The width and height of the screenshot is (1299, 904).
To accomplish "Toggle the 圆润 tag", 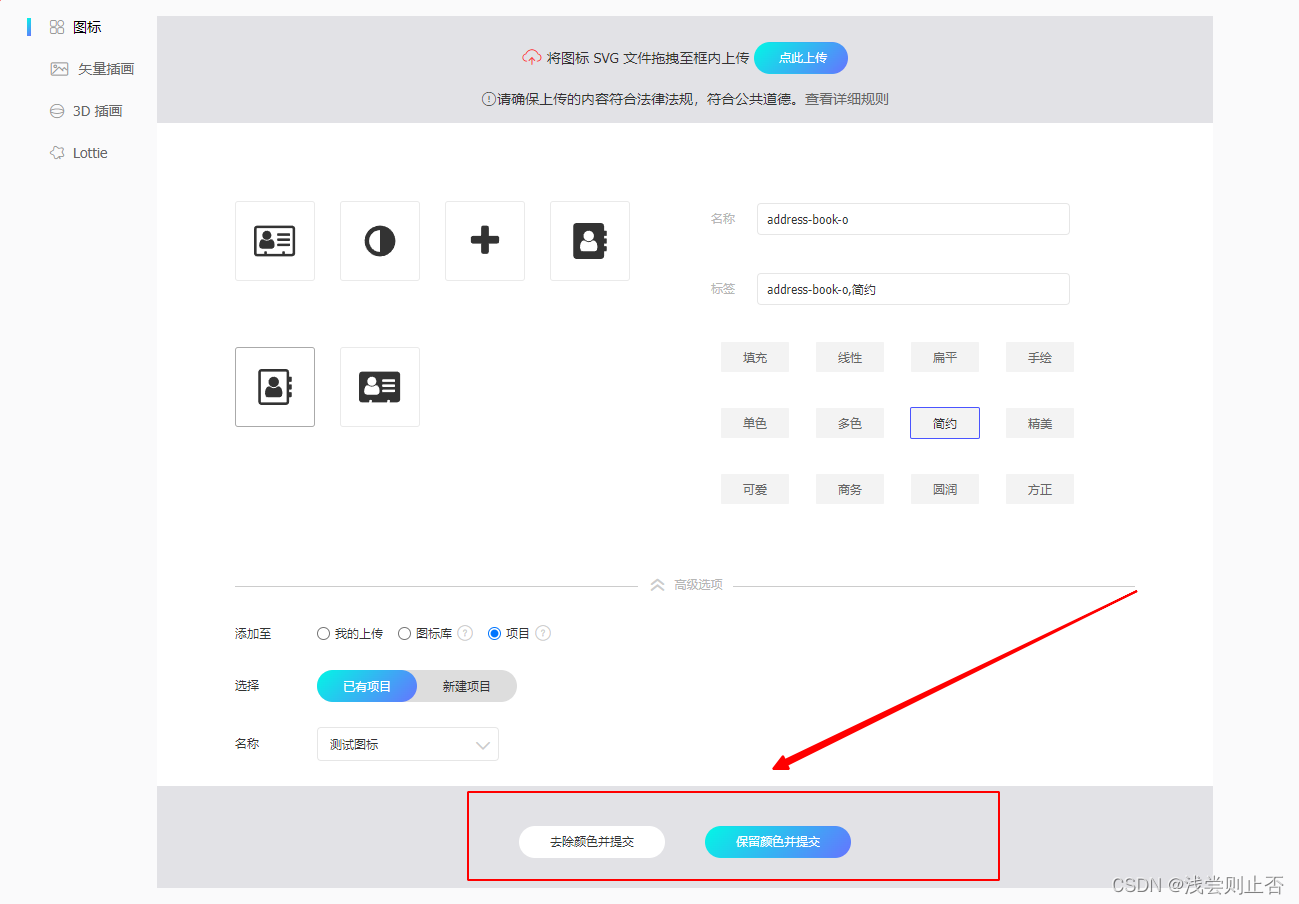I will (x=945, y=489).
